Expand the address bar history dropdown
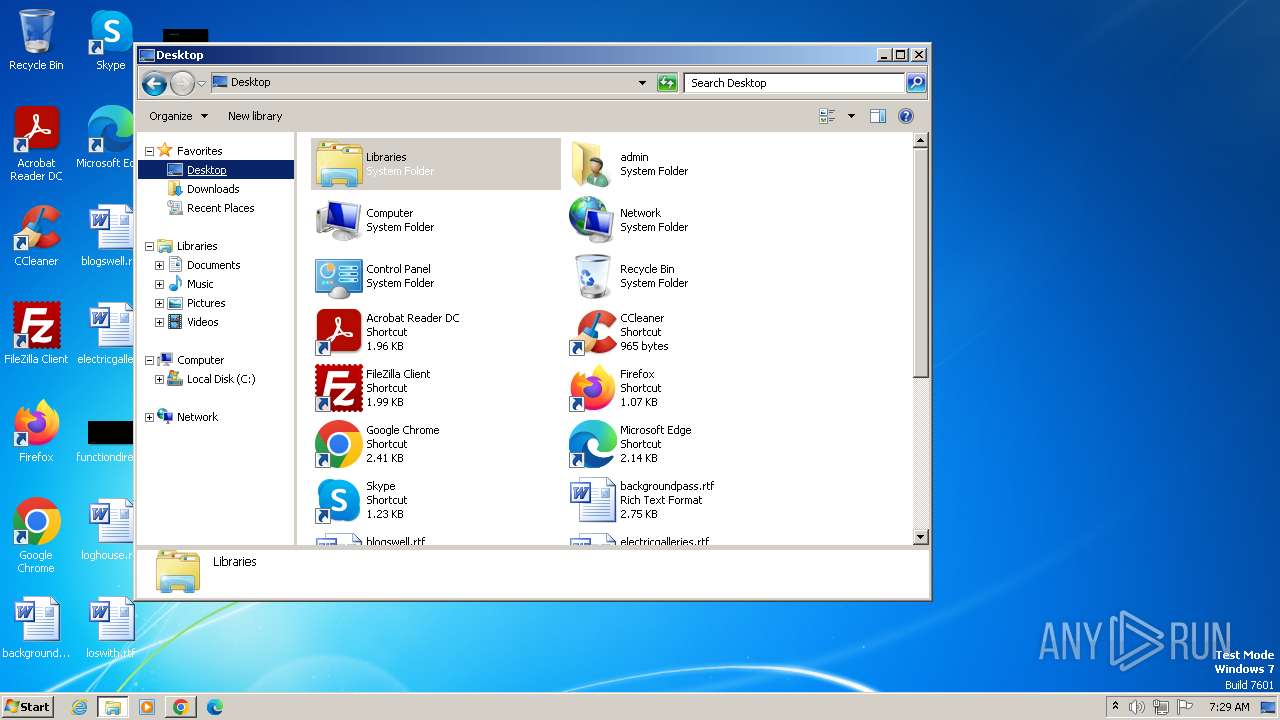This screenshot has height=720, width=1280. [642, 83]
